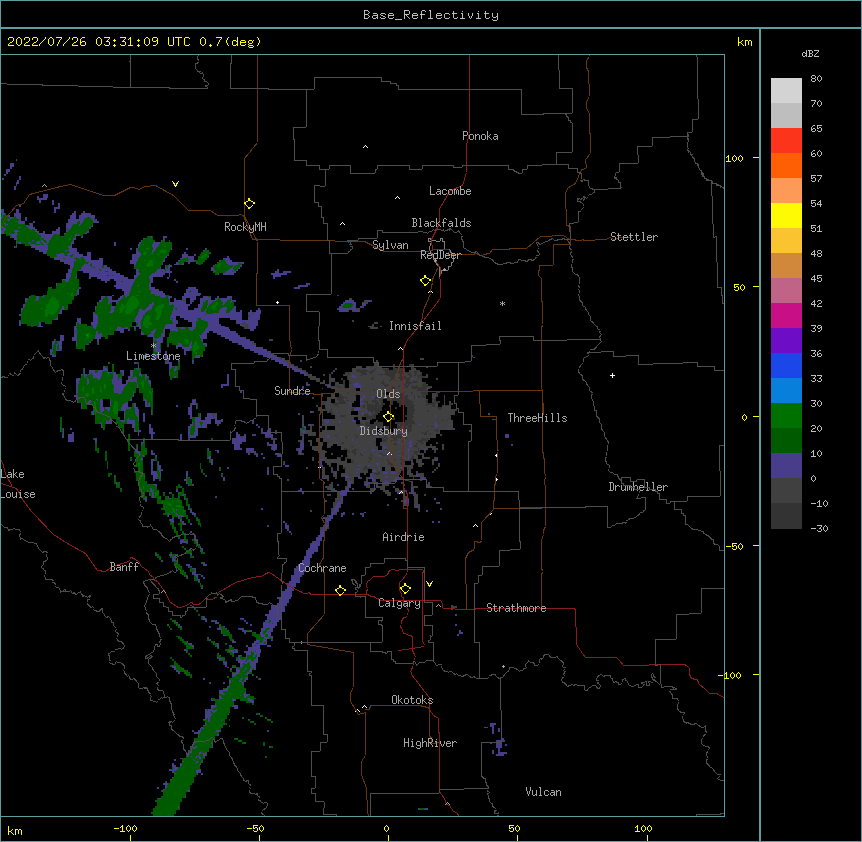Click the white plus marker north of Drumheller
This screenshot has width=862, height=842.
click(x=612, y=375)
